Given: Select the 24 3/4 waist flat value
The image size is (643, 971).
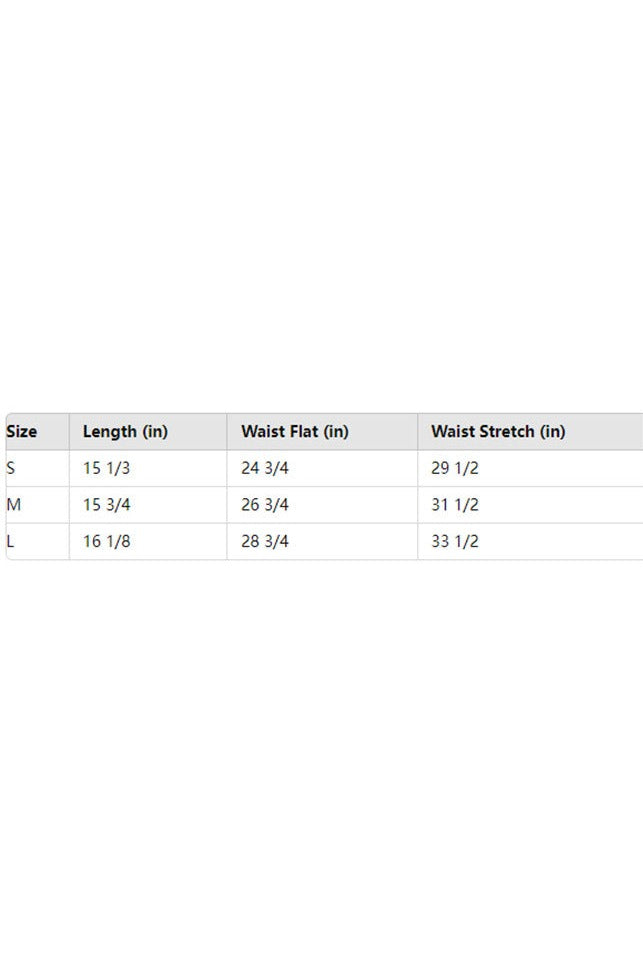Looking at the screenshot, I should point(265,468).
